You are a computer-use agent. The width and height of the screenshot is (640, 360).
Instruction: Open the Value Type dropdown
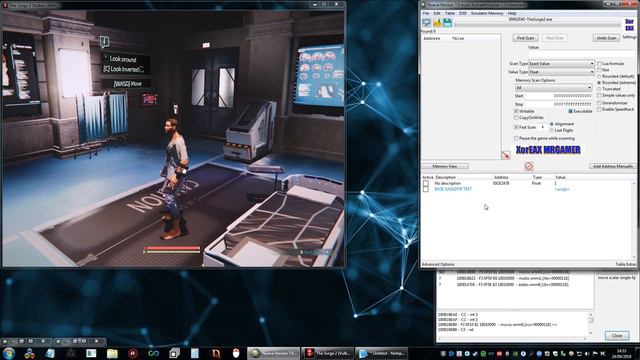coord(561,72)
